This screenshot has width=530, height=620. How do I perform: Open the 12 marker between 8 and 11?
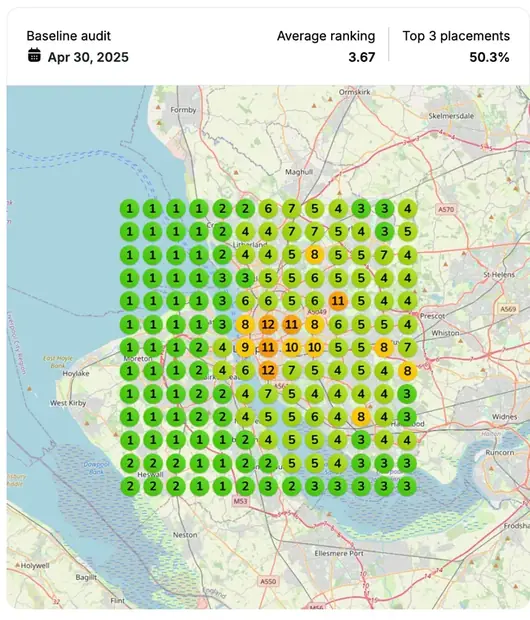click(268, 325)
